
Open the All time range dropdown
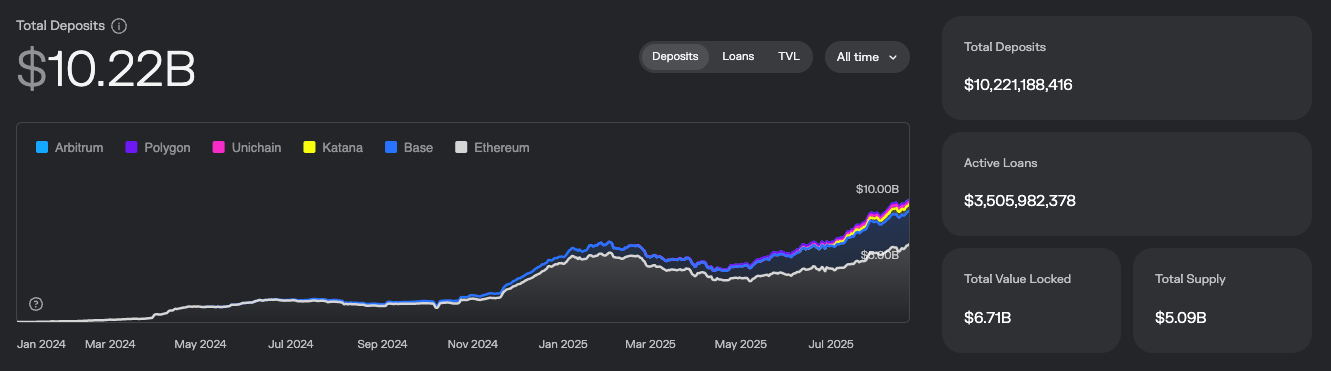pos(867,57)
